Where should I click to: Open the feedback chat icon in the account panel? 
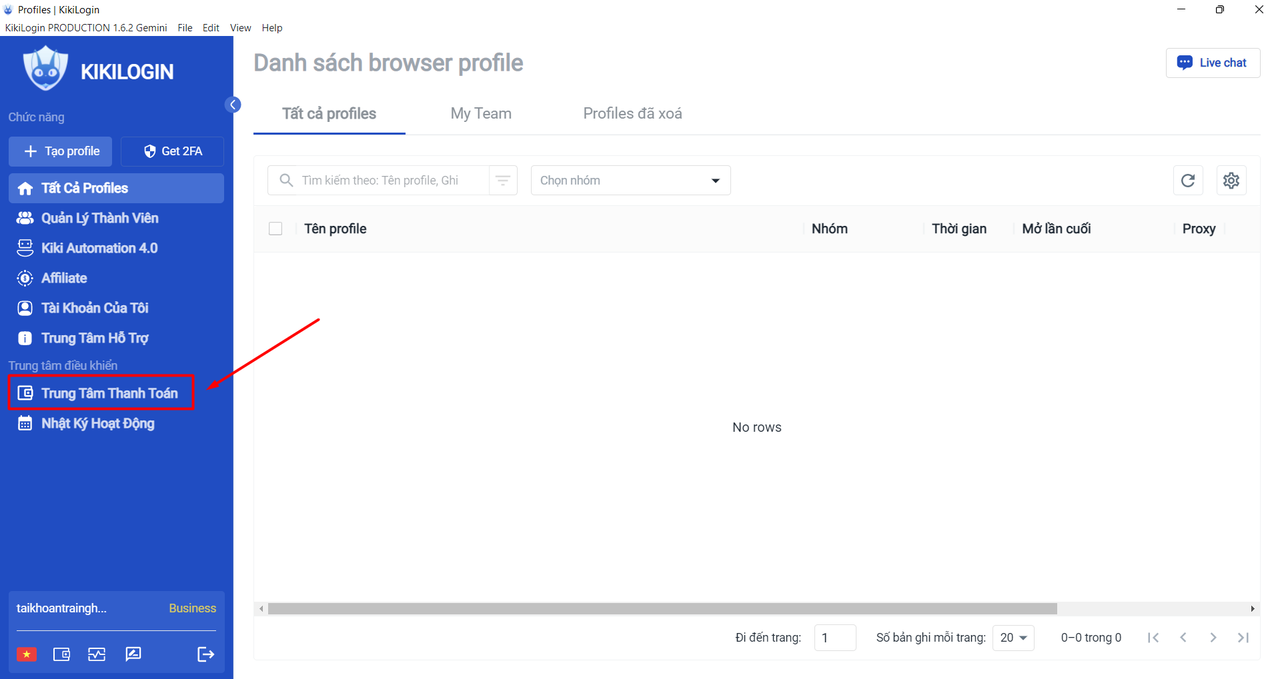pyautogui.click(x=133, y=654)
